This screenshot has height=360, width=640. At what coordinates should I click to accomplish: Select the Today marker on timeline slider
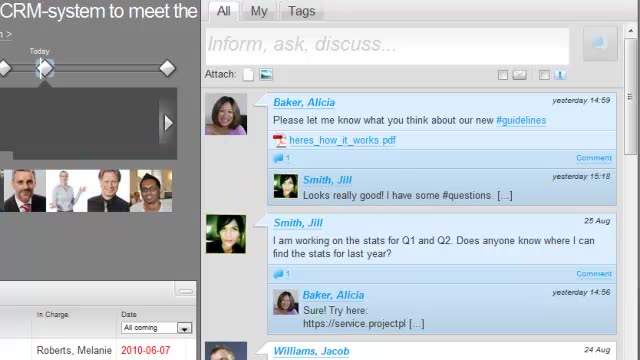click(x=44, y=68)
